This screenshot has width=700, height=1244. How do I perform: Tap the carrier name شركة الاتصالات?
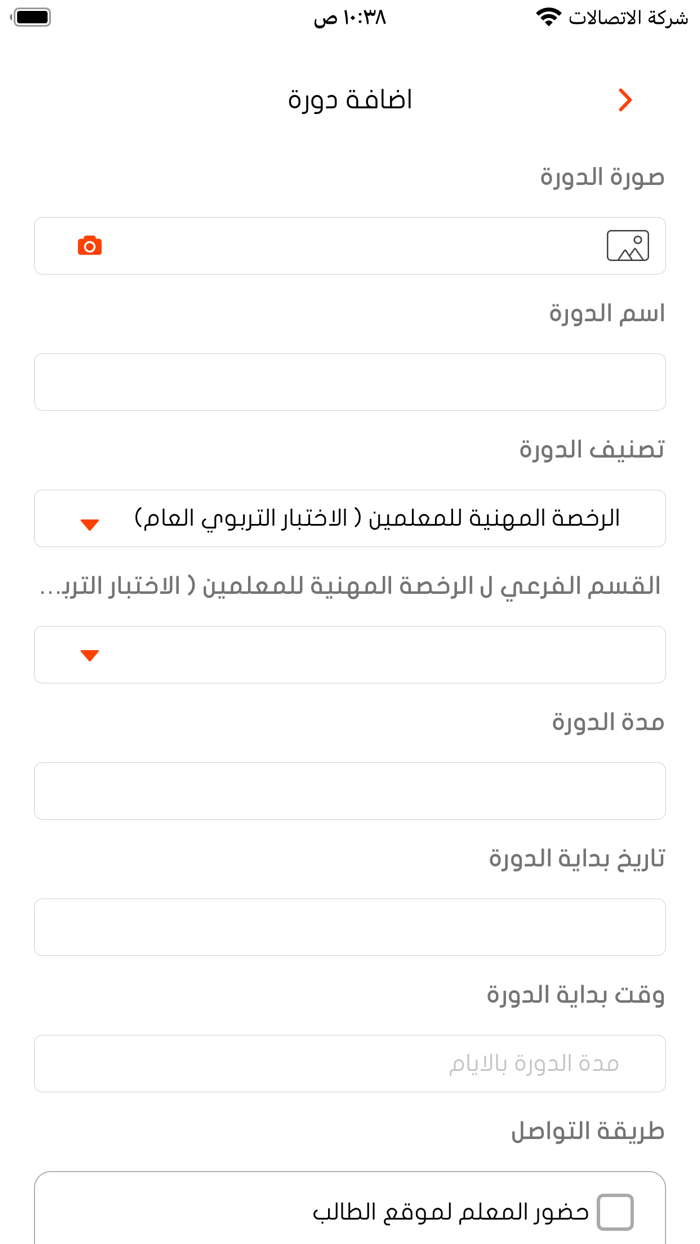point(628,17)
